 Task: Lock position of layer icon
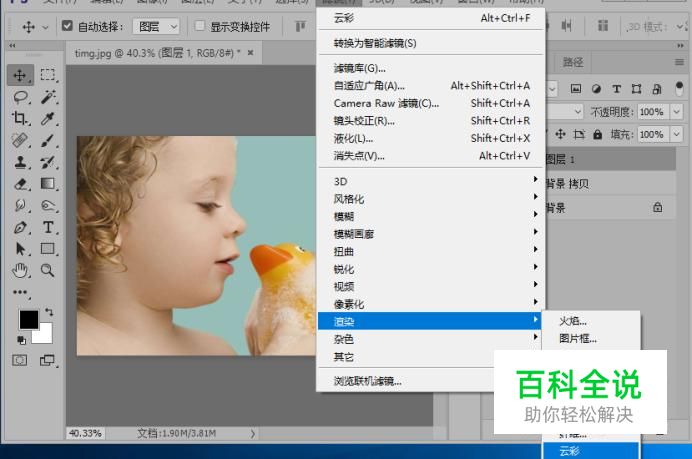560,134
